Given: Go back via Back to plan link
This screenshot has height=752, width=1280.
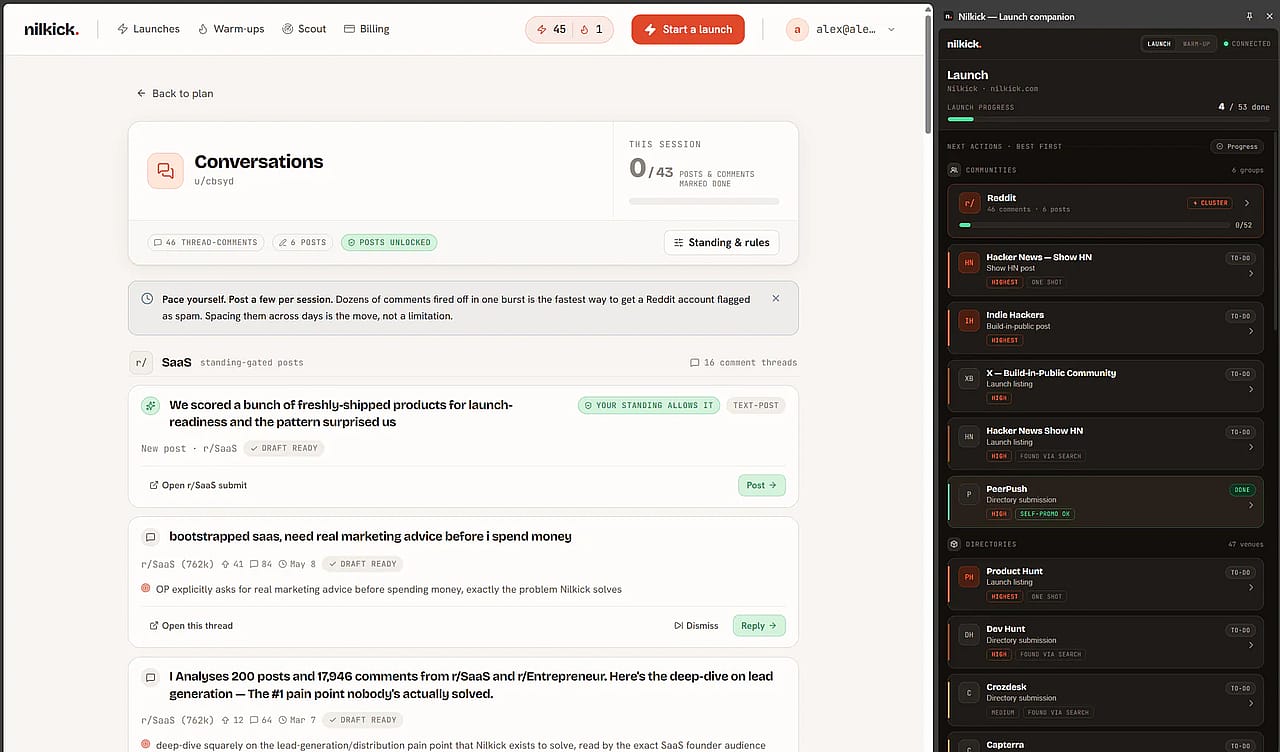Looking at the screenshot, I should (x=175, y=93).
